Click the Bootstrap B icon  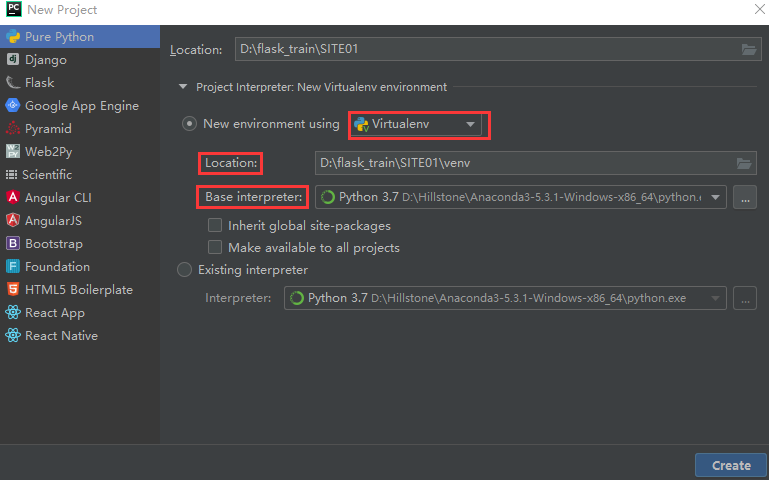[13, 244]
